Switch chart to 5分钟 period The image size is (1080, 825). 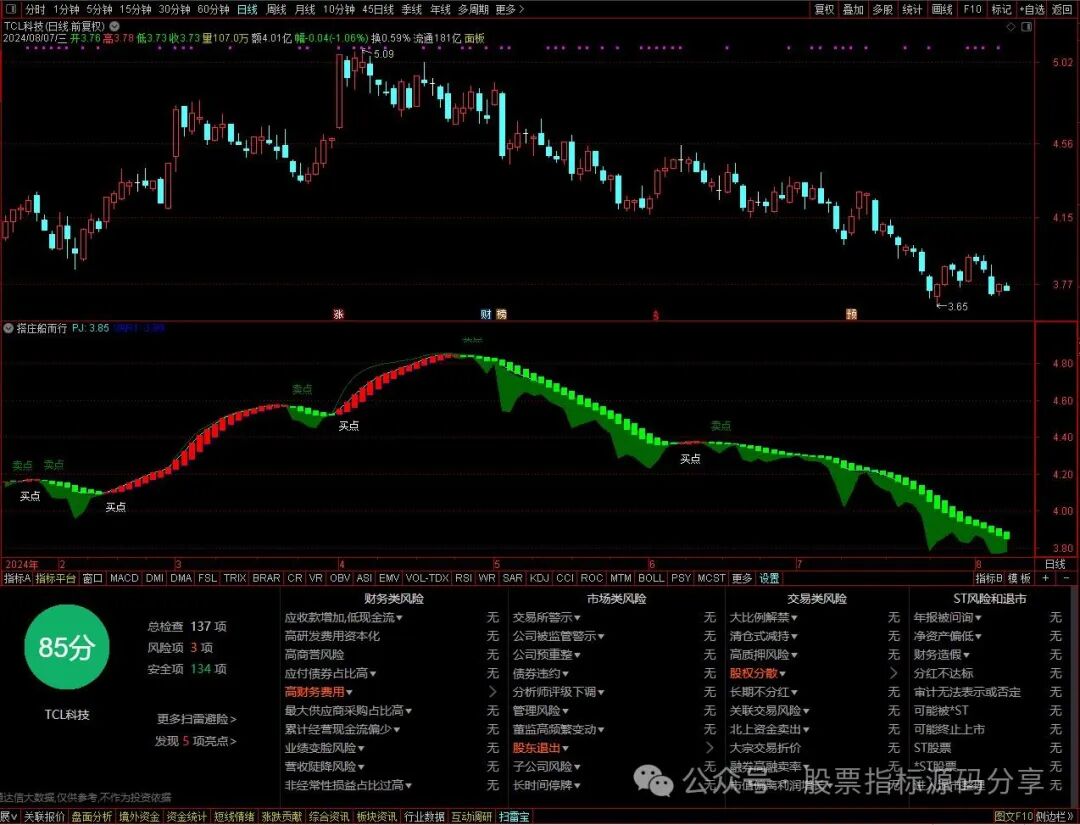point(99,9)
